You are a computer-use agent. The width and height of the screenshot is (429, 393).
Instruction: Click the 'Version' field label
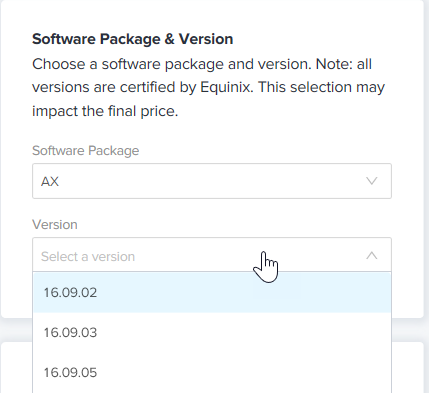click(x=55, y=225)
